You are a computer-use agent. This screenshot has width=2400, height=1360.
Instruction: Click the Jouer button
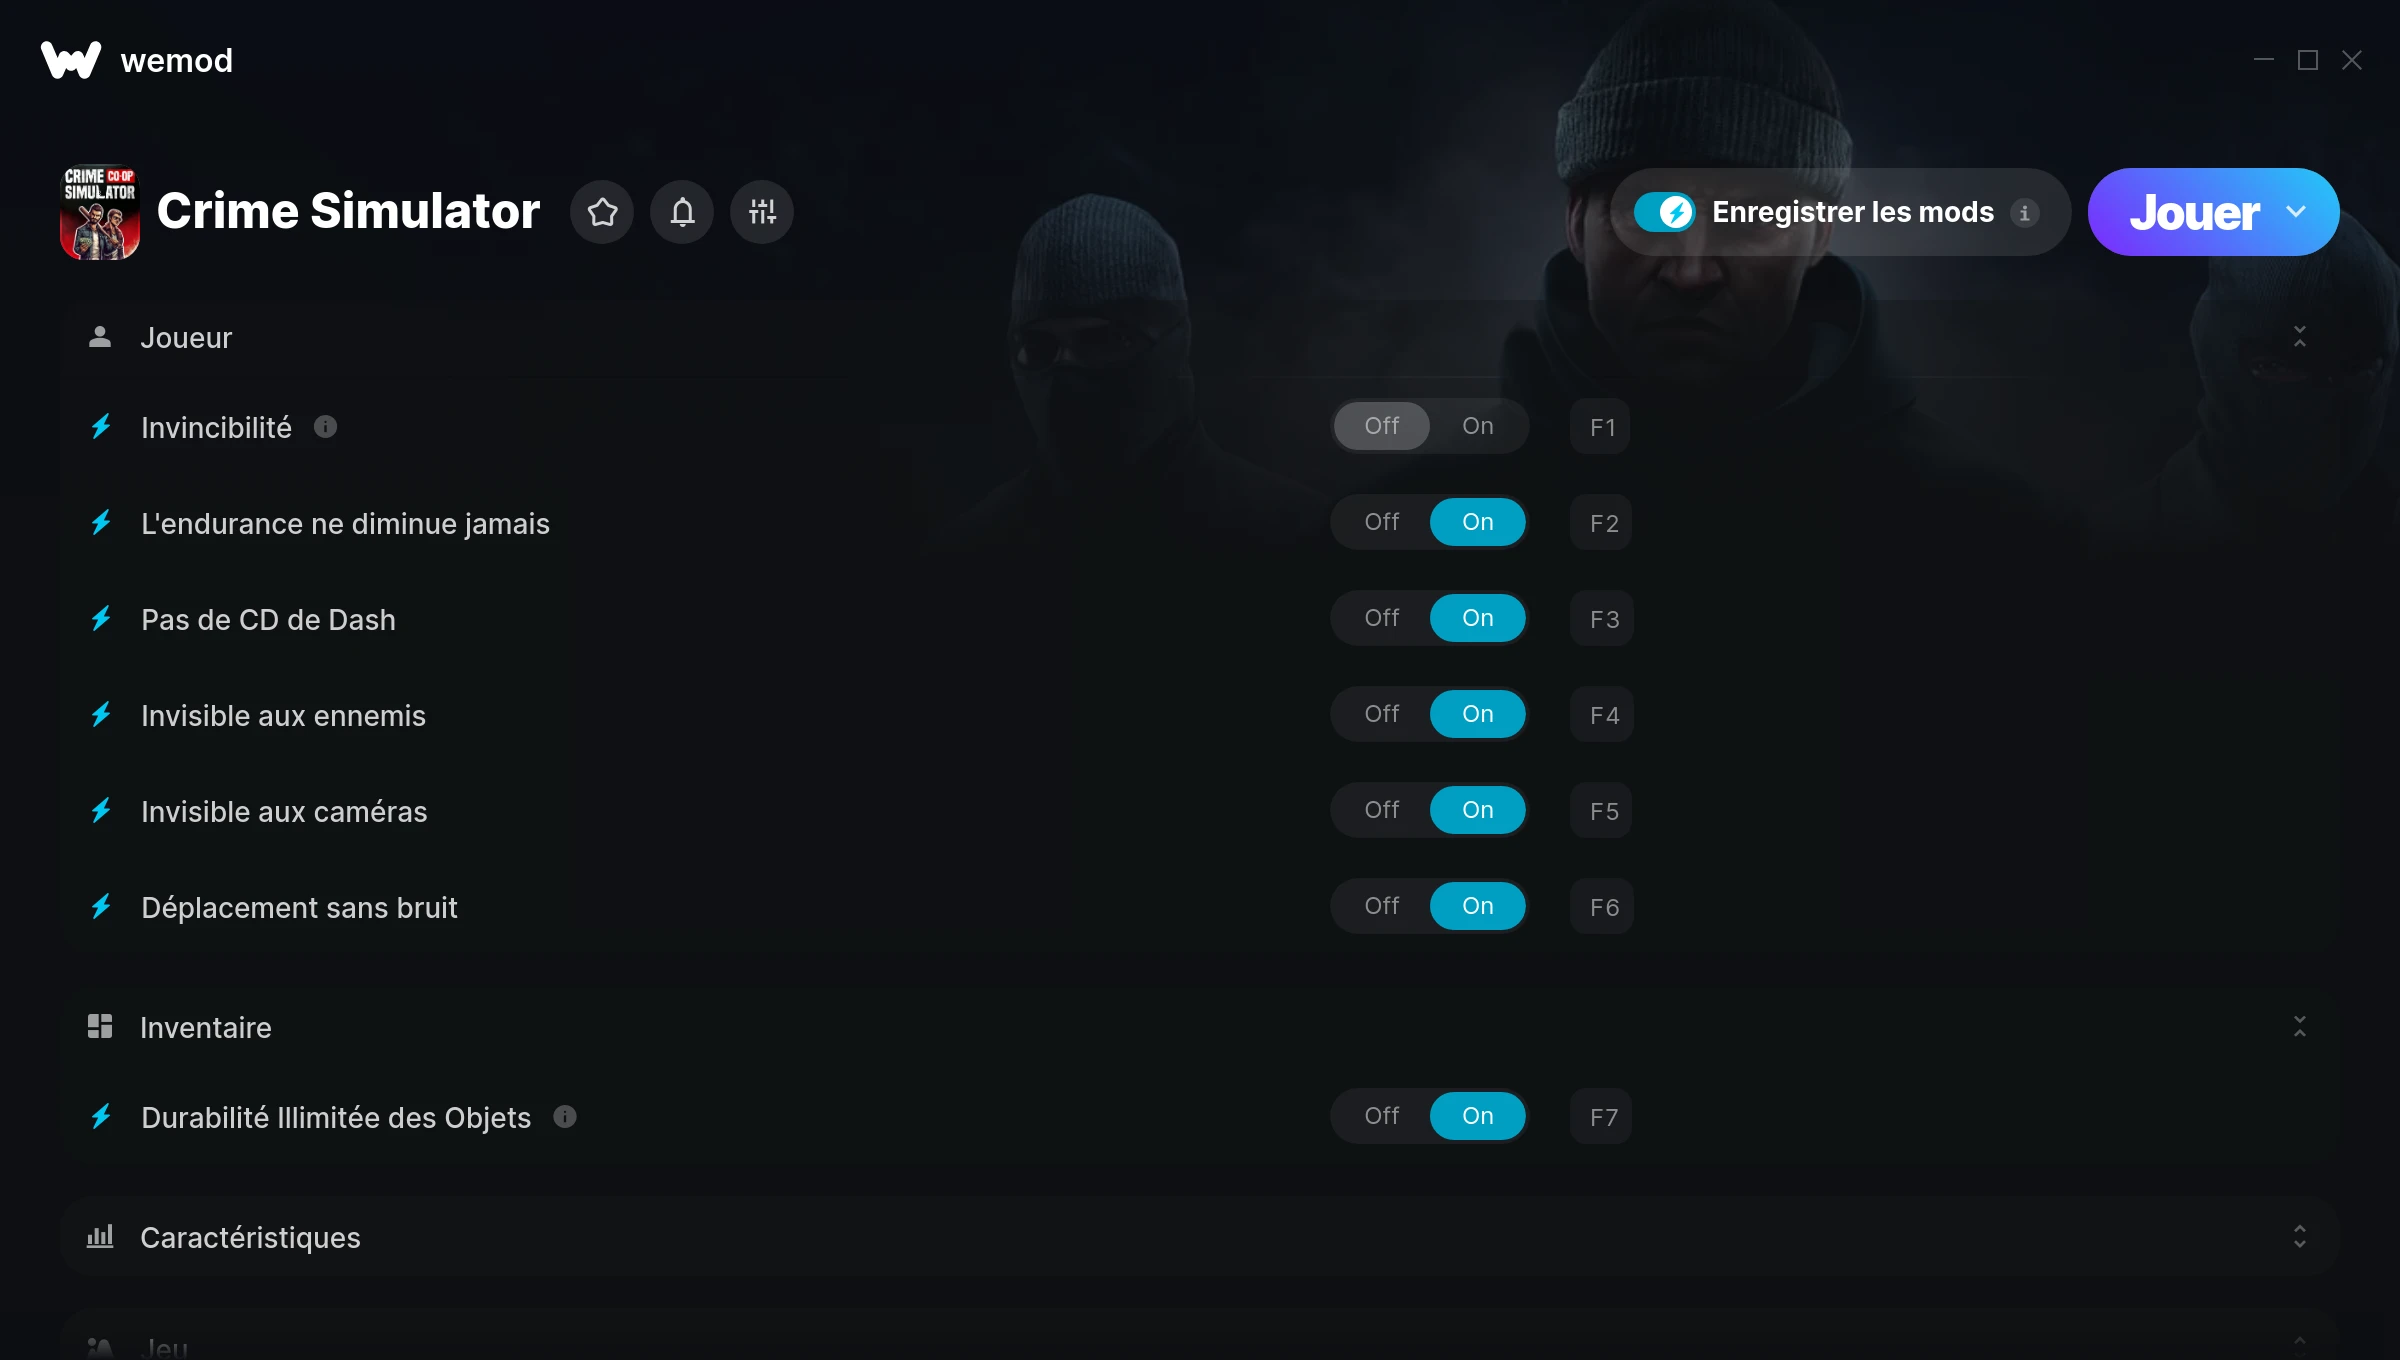click(2194, 212)
